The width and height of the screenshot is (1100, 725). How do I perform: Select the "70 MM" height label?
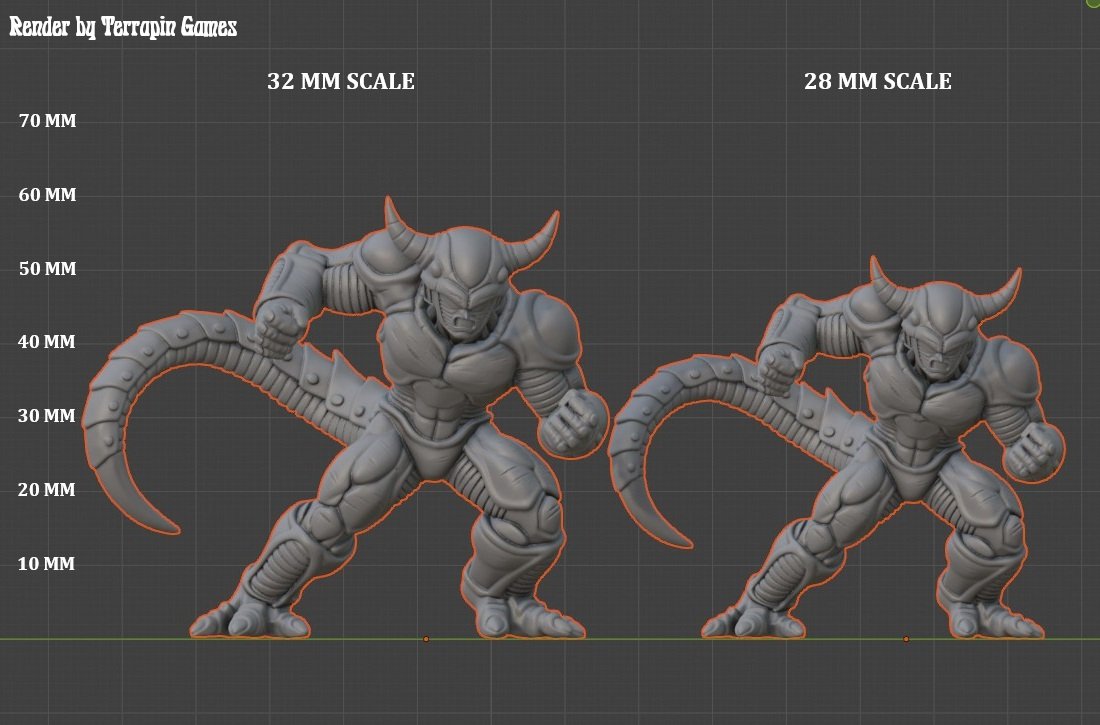click(x=48, y=121)
